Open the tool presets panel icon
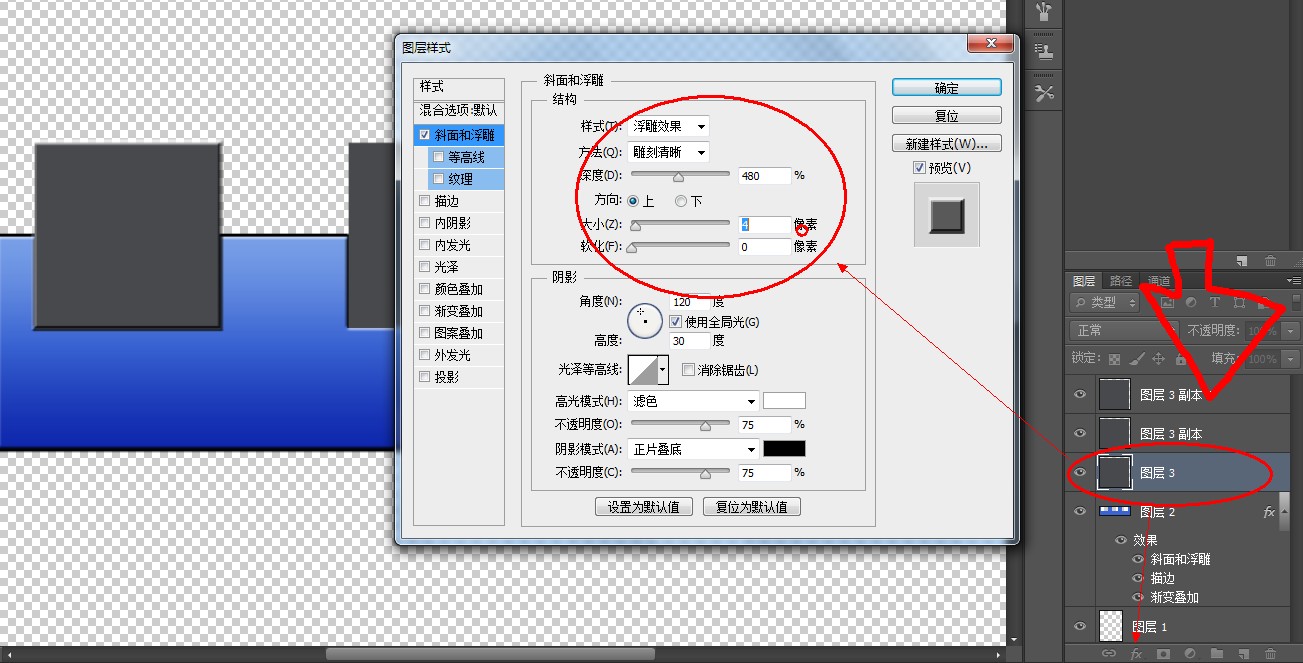This screenshot has height=663, width=1303. pyautogui.click(x=1045, y=93)
